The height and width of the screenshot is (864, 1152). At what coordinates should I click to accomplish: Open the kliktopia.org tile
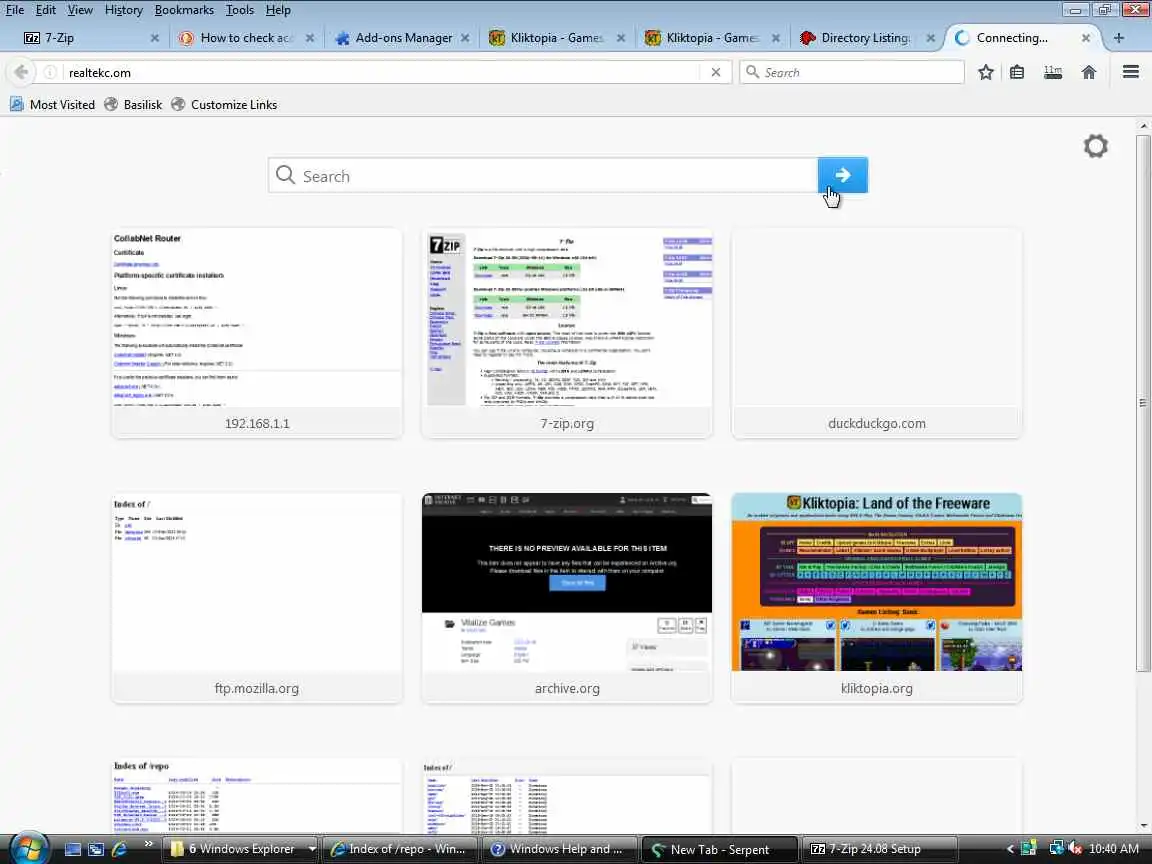(876, 598)
